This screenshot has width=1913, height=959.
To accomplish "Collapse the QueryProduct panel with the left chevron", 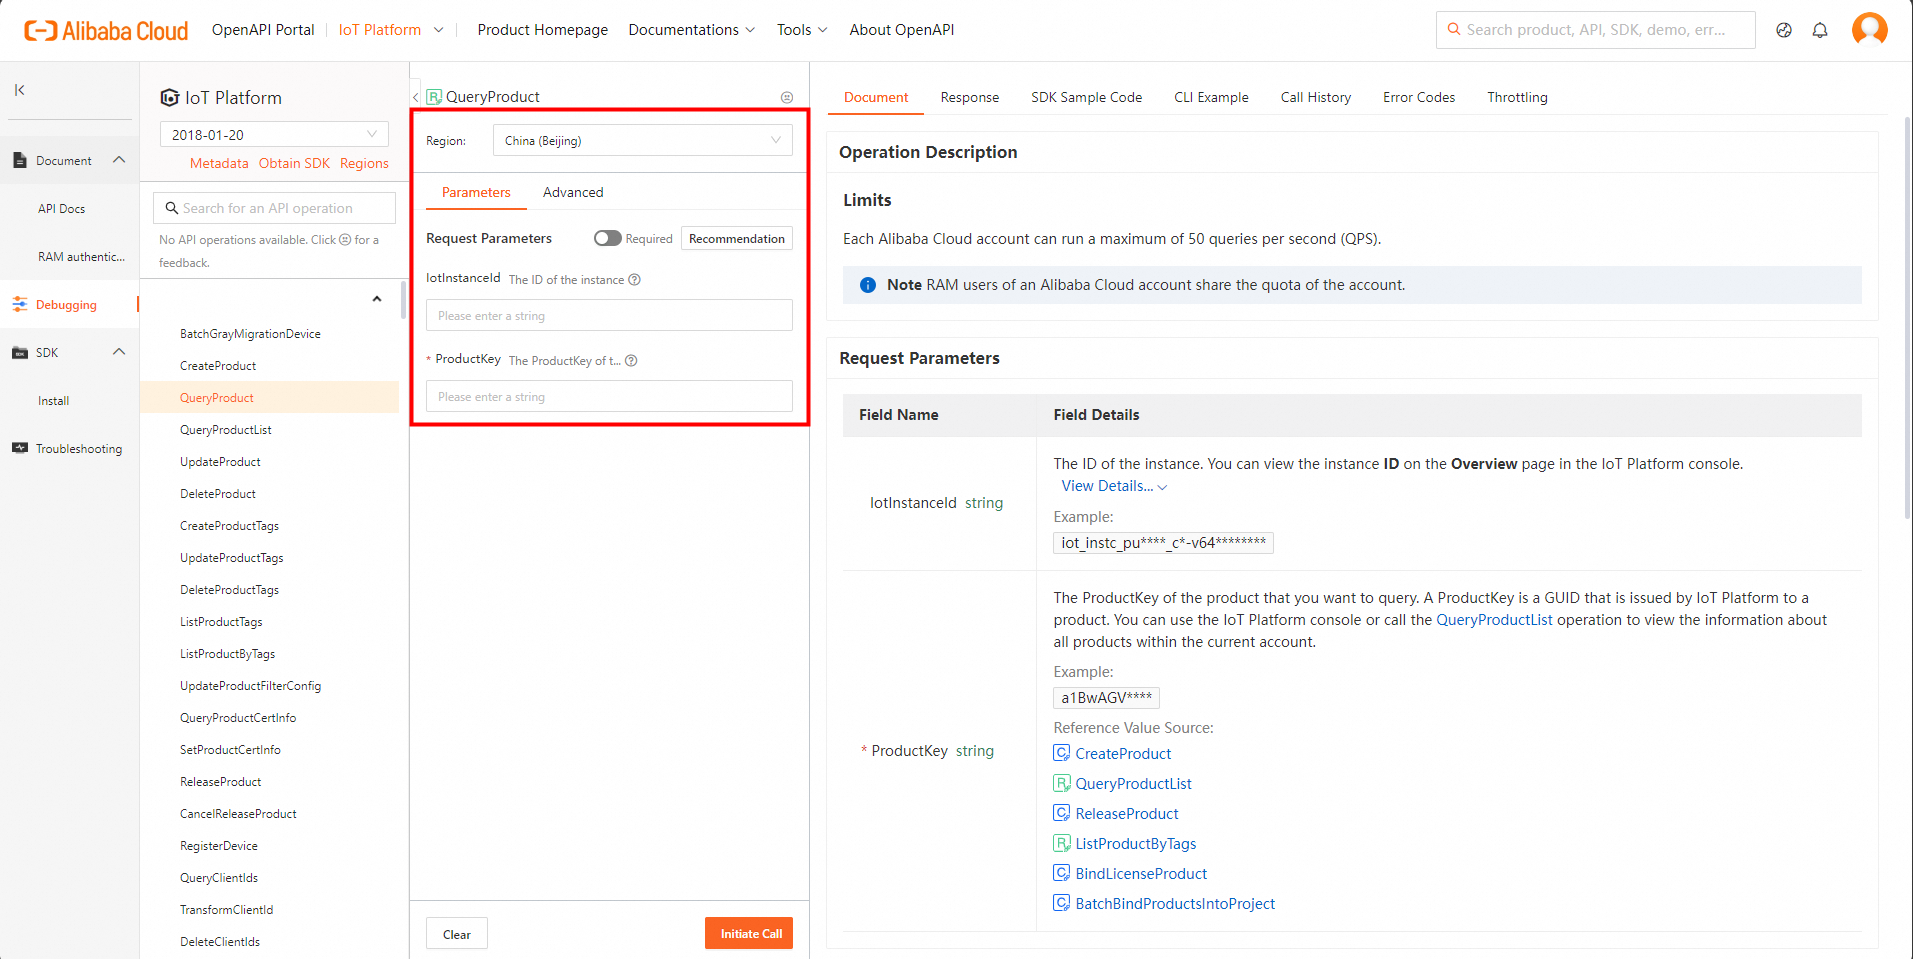I will click(x=416, y=97).
